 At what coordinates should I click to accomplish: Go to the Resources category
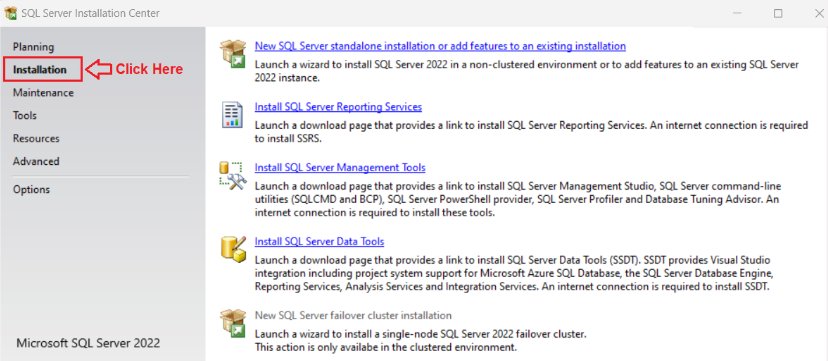click(x=36, y=138)
